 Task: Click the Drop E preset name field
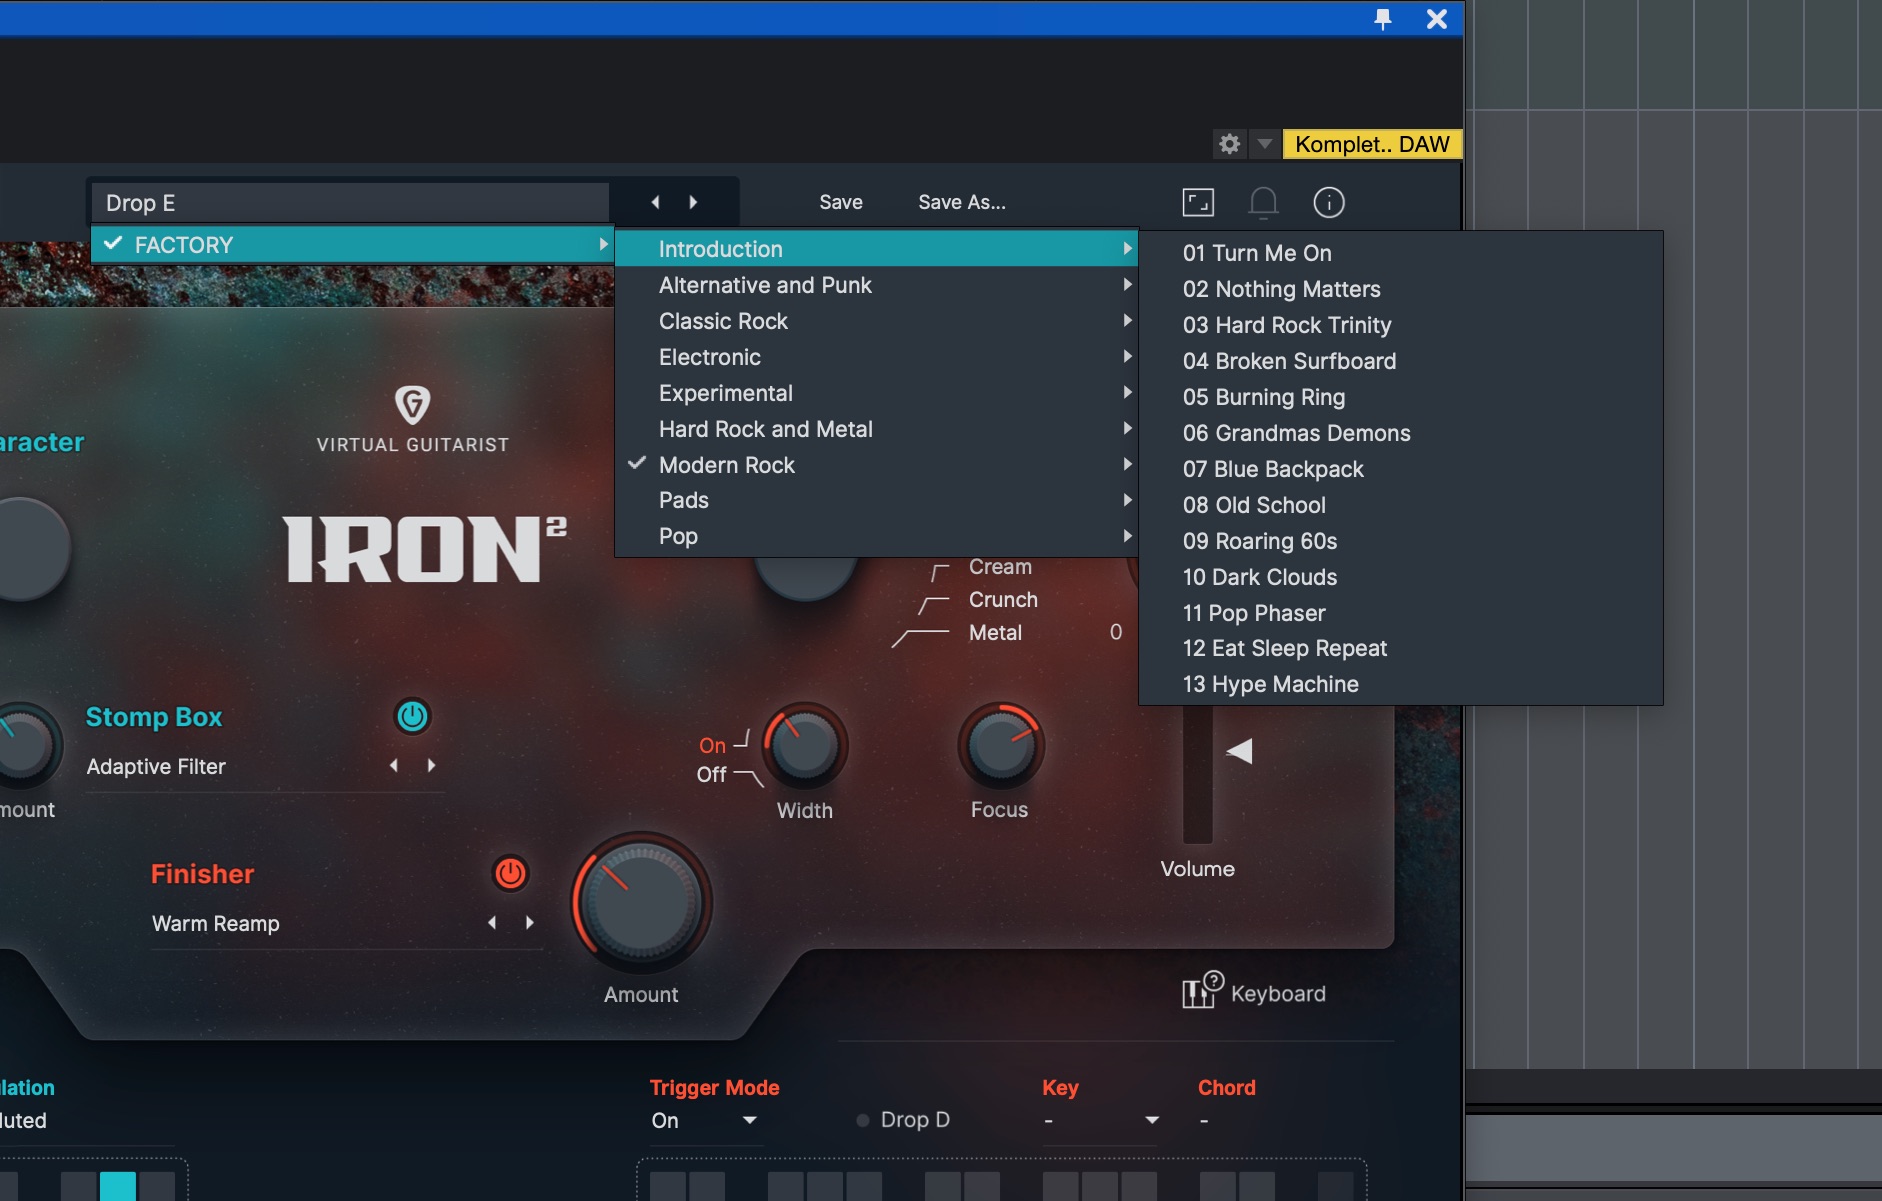350,203
